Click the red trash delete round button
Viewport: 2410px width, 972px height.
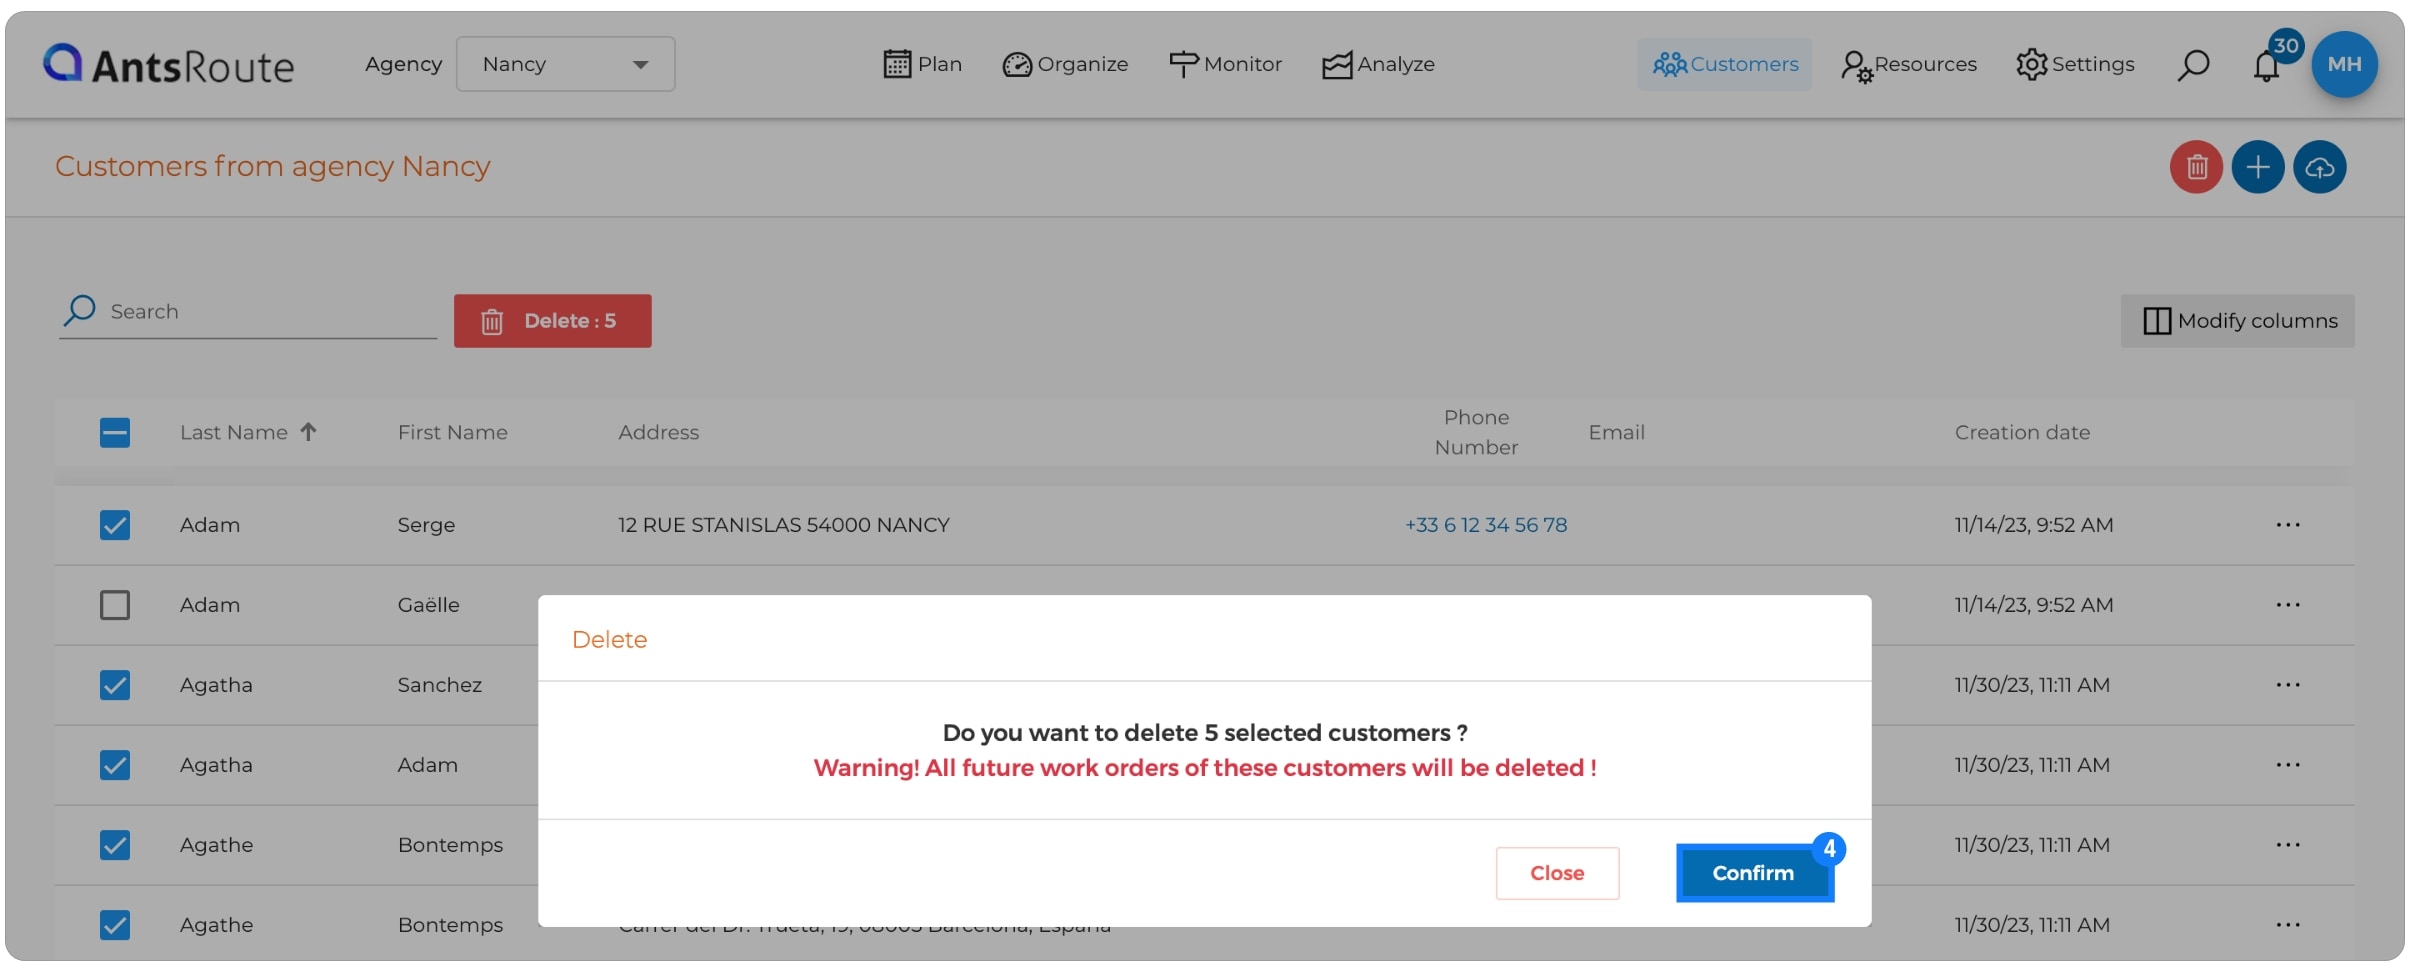[2196, 167]
